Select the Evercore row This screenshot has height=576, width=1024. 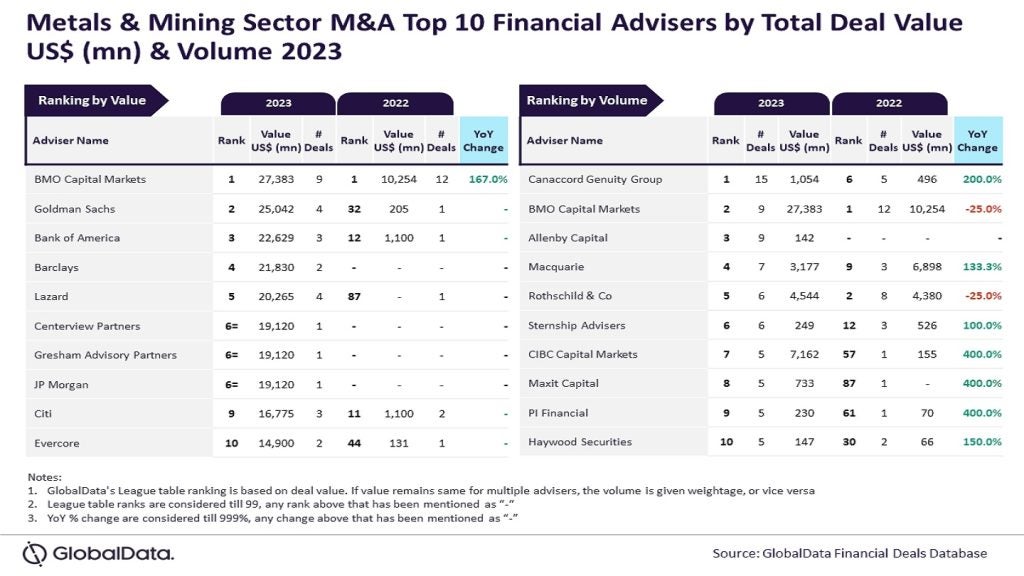coord(266,443)
